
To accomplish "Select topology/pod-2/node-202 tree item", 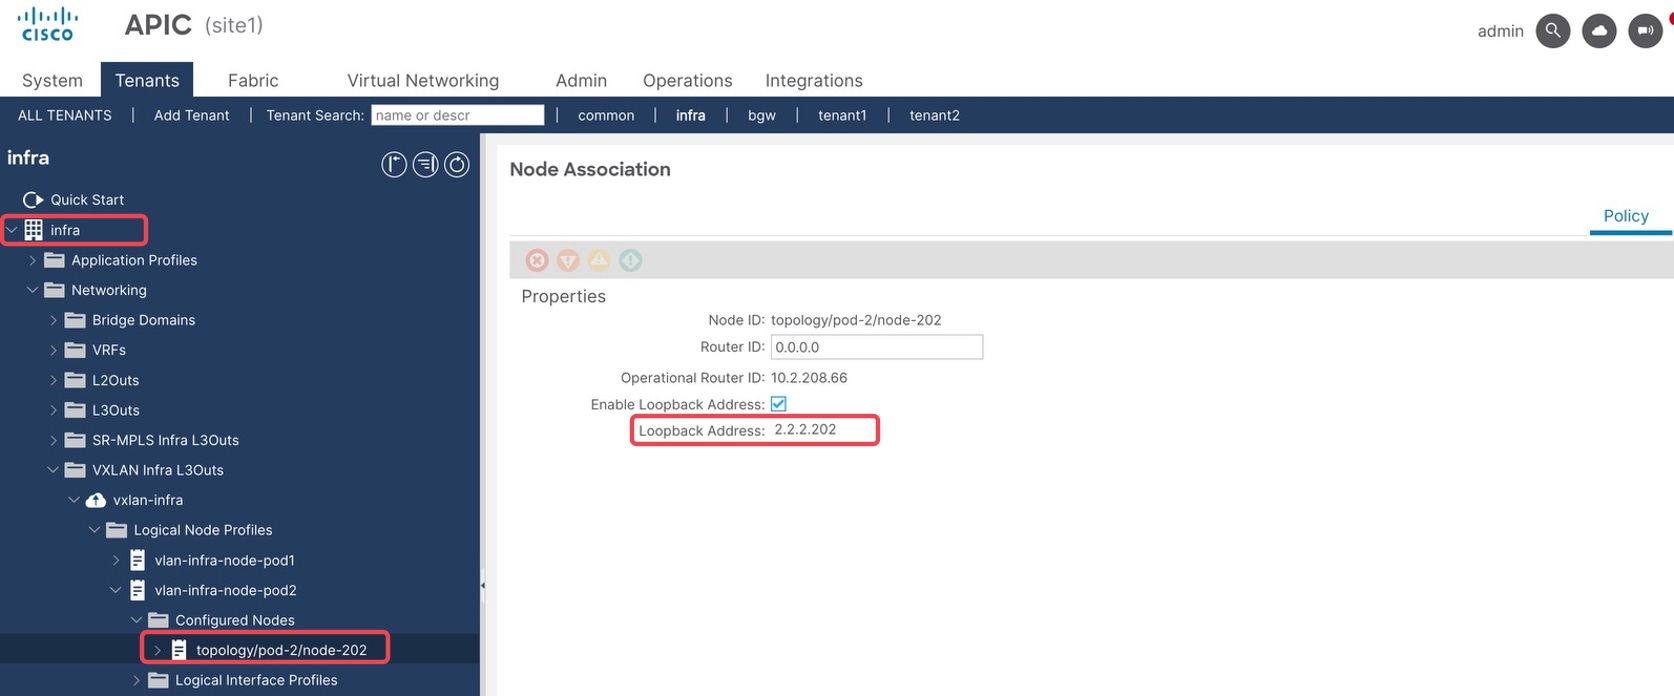I will click(x=281, y=650).
